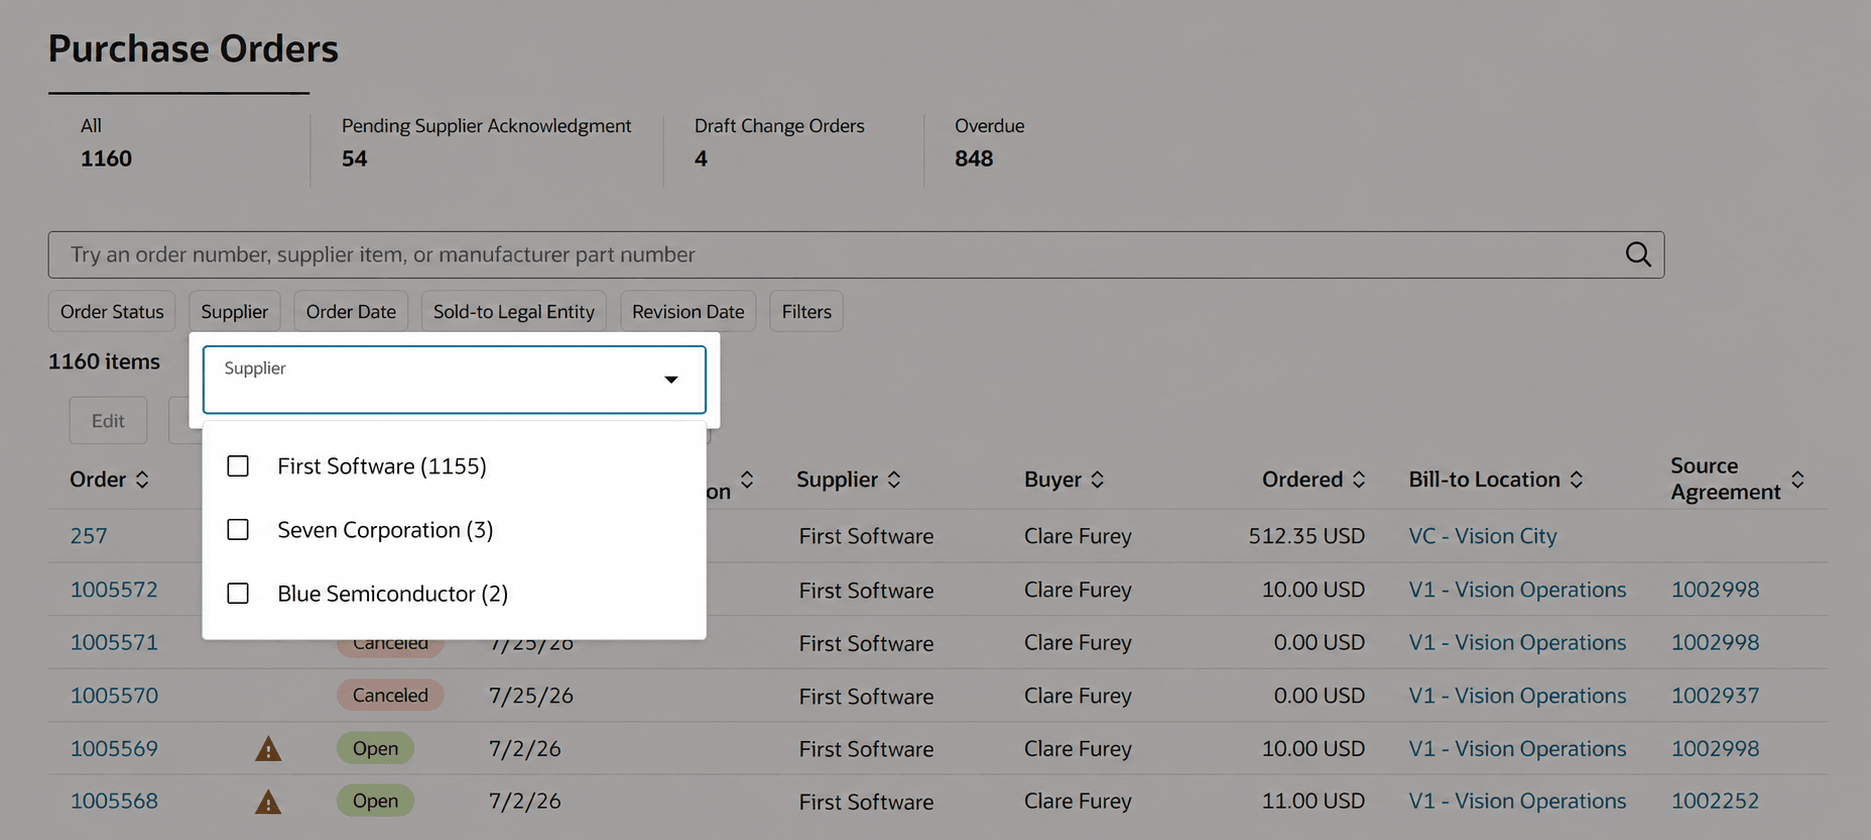Click the Edit button
1871x840 pixels.
108,421
